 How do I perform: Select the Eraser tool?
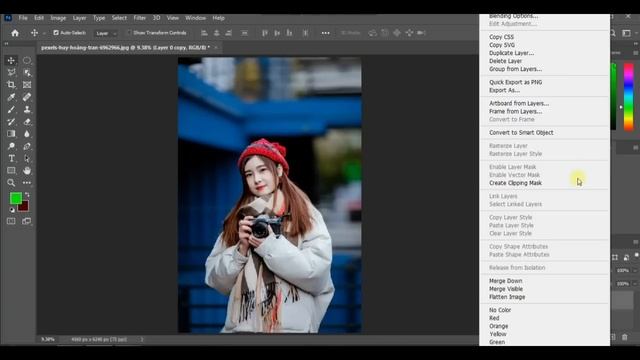(27, 122)
